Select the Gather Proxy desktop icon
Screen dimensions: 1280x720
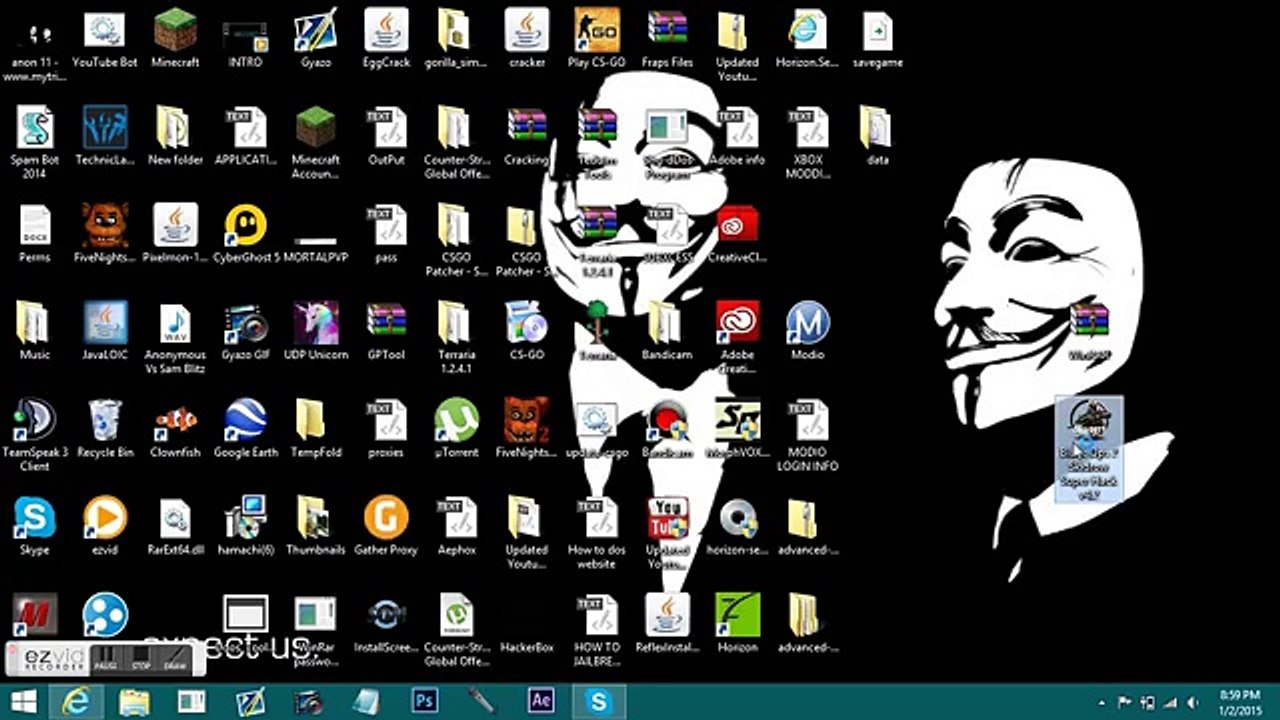(386, 518)
